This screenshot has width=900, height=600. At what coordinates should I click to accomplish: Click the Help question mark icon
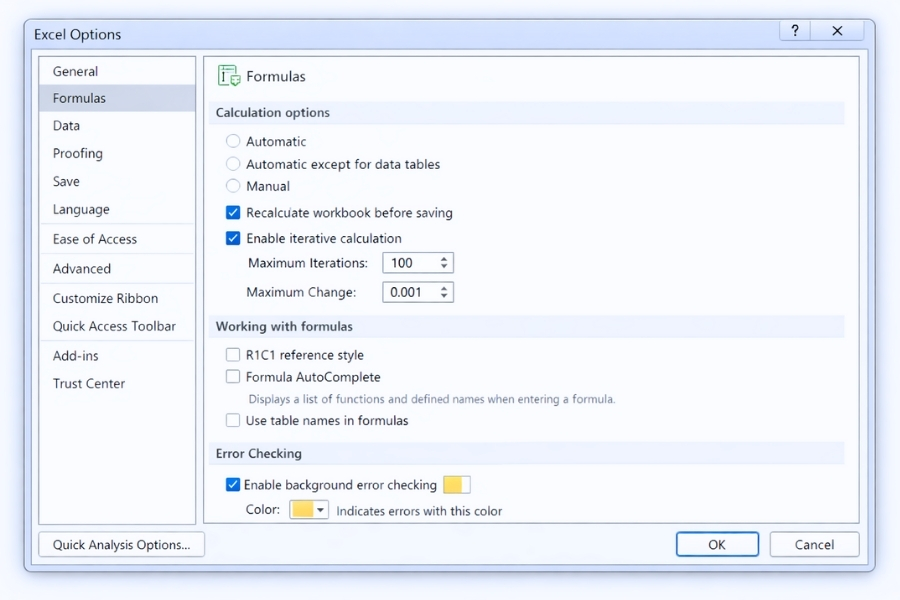(794, 30)
